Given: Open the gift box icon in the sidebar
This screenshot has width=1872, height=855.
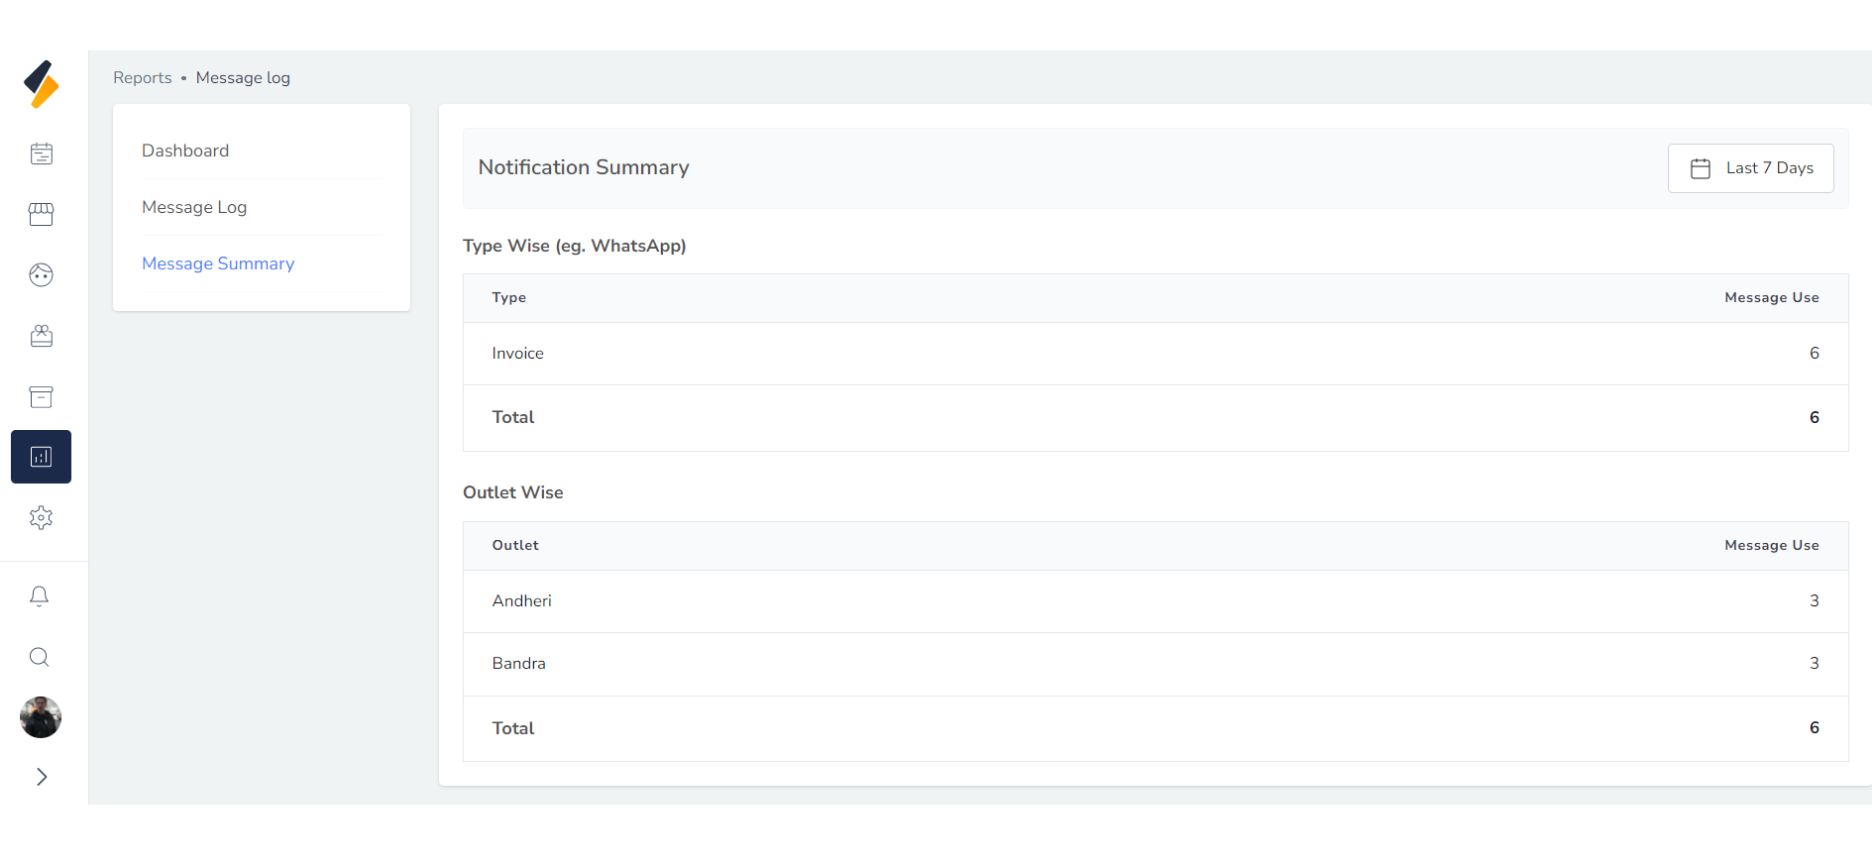Looking at the screenshot, I should 41,336.
